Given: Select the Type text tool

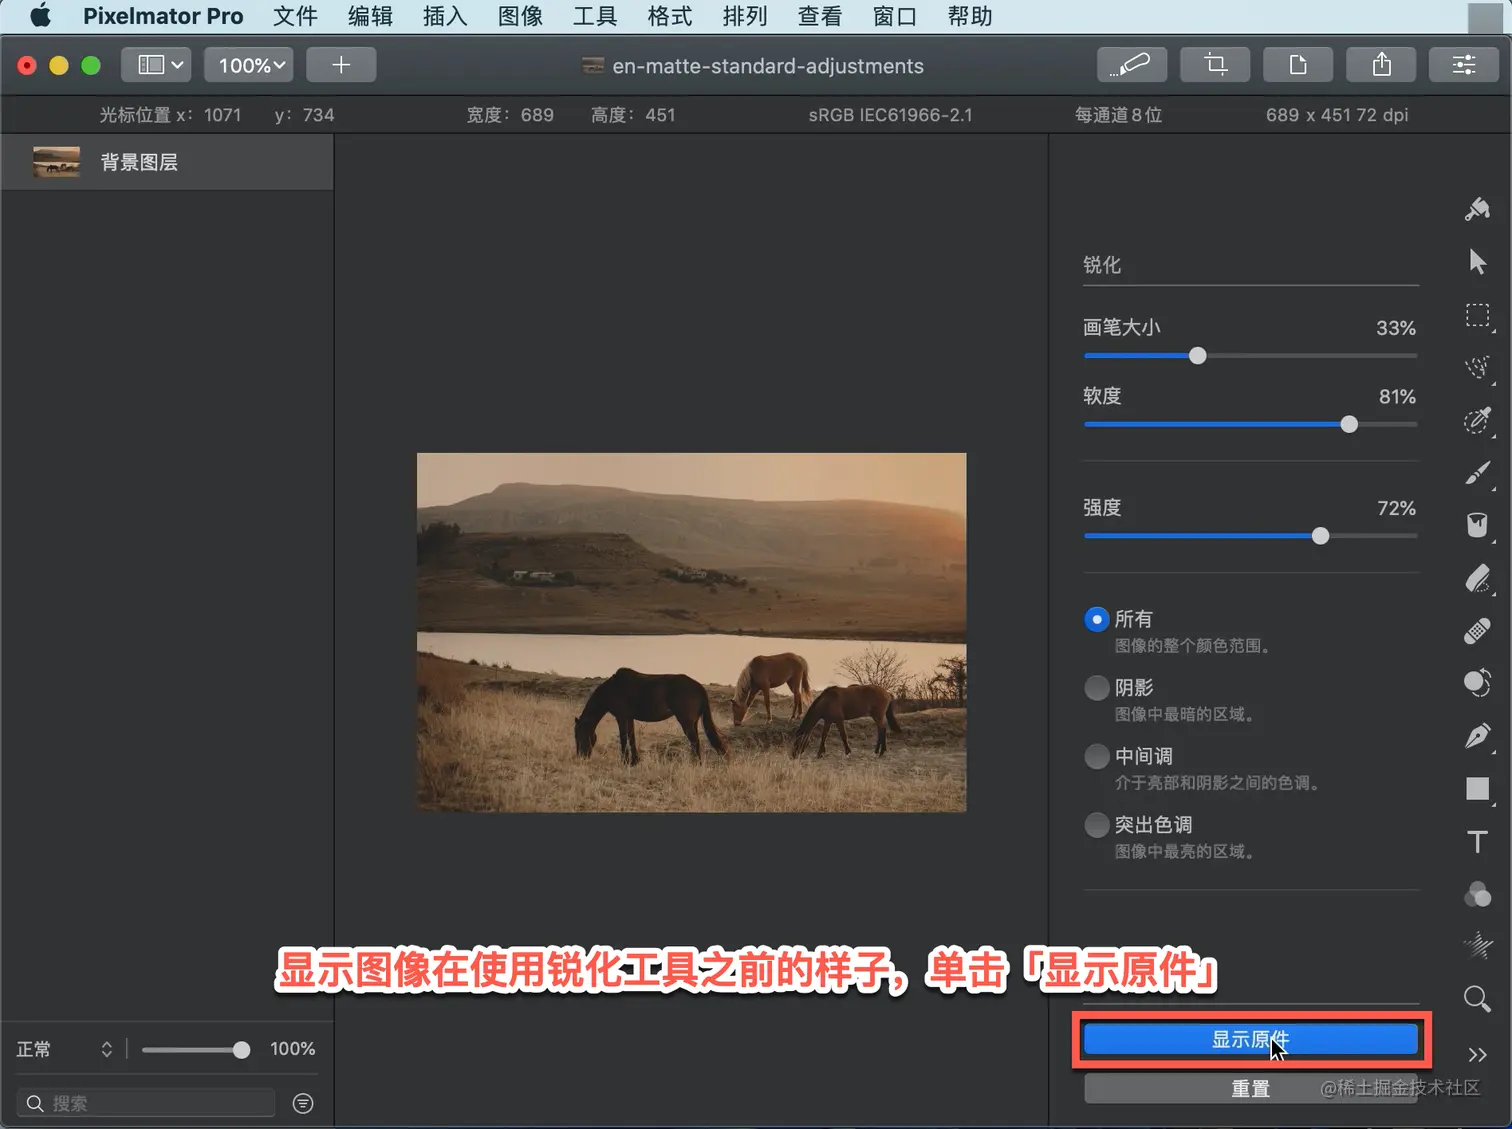Looking at the screenshot, I should [1477, 842].
